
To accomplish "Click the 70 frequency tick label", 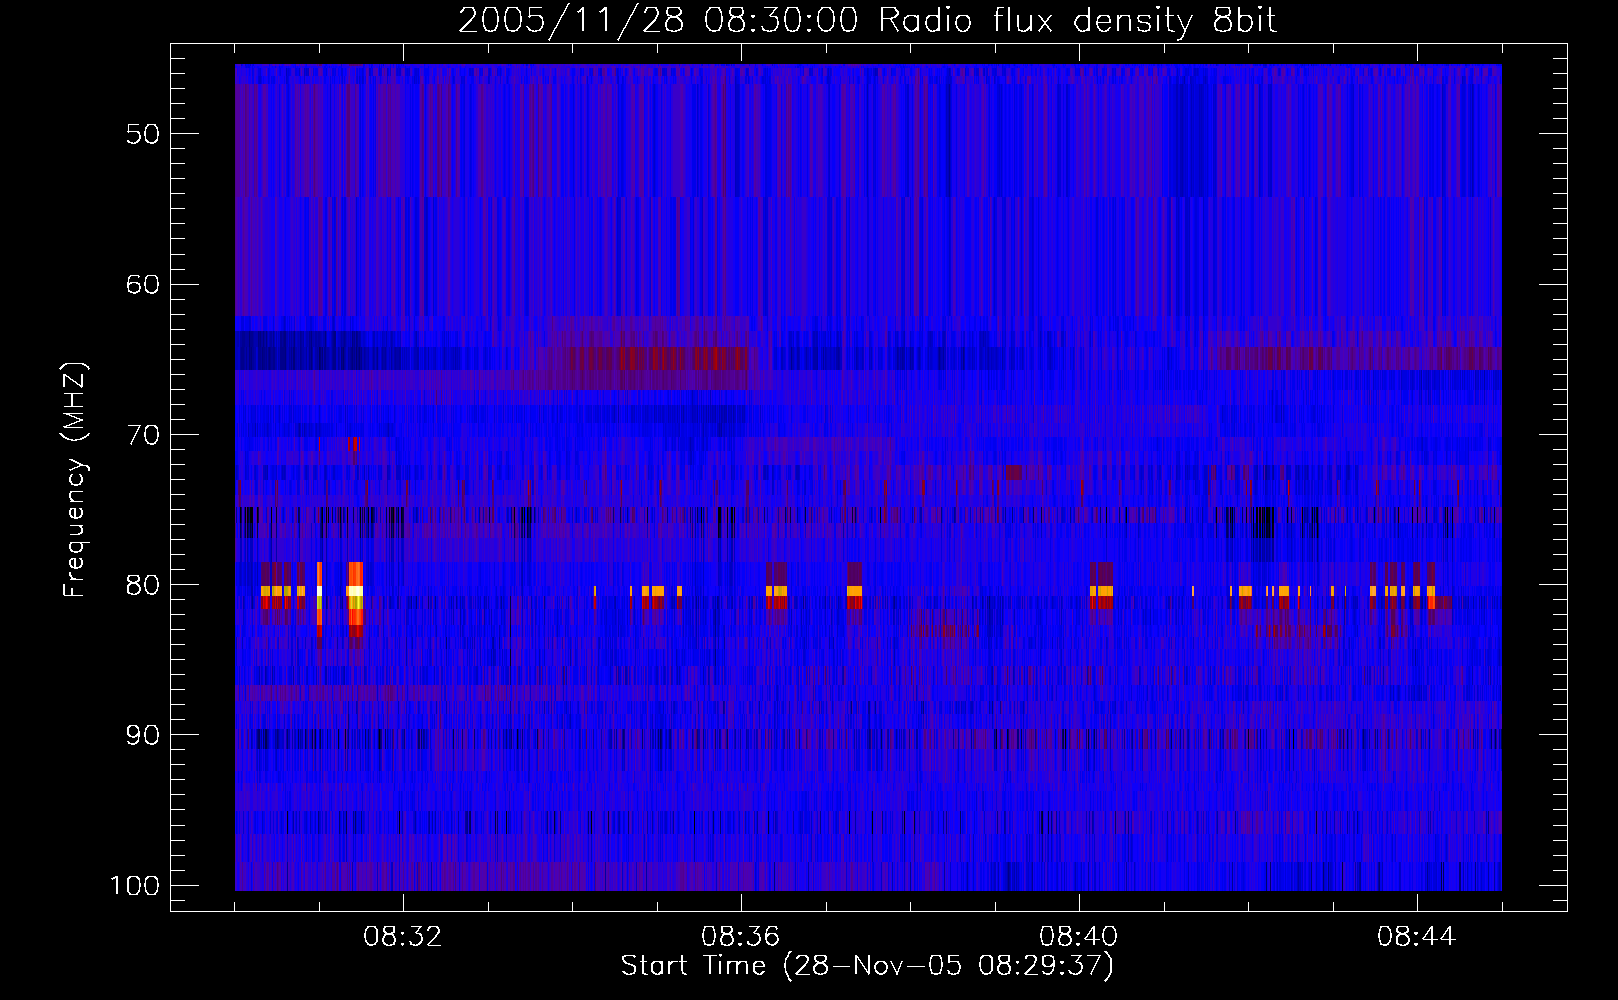I will 143,435.
